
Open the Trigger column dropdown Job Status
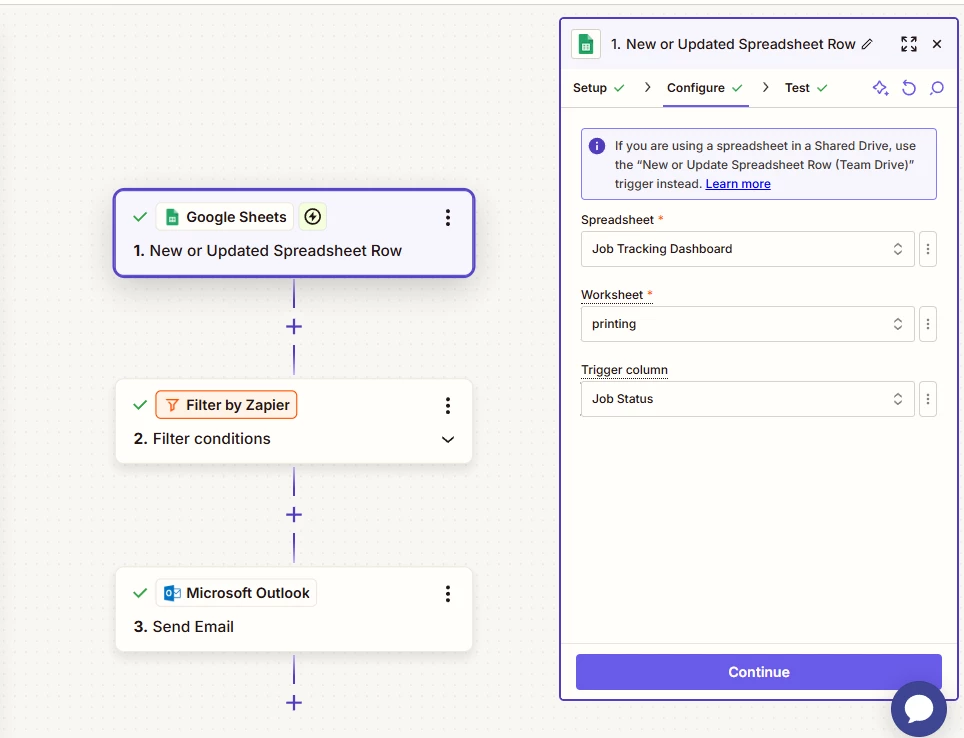point(748,399)
